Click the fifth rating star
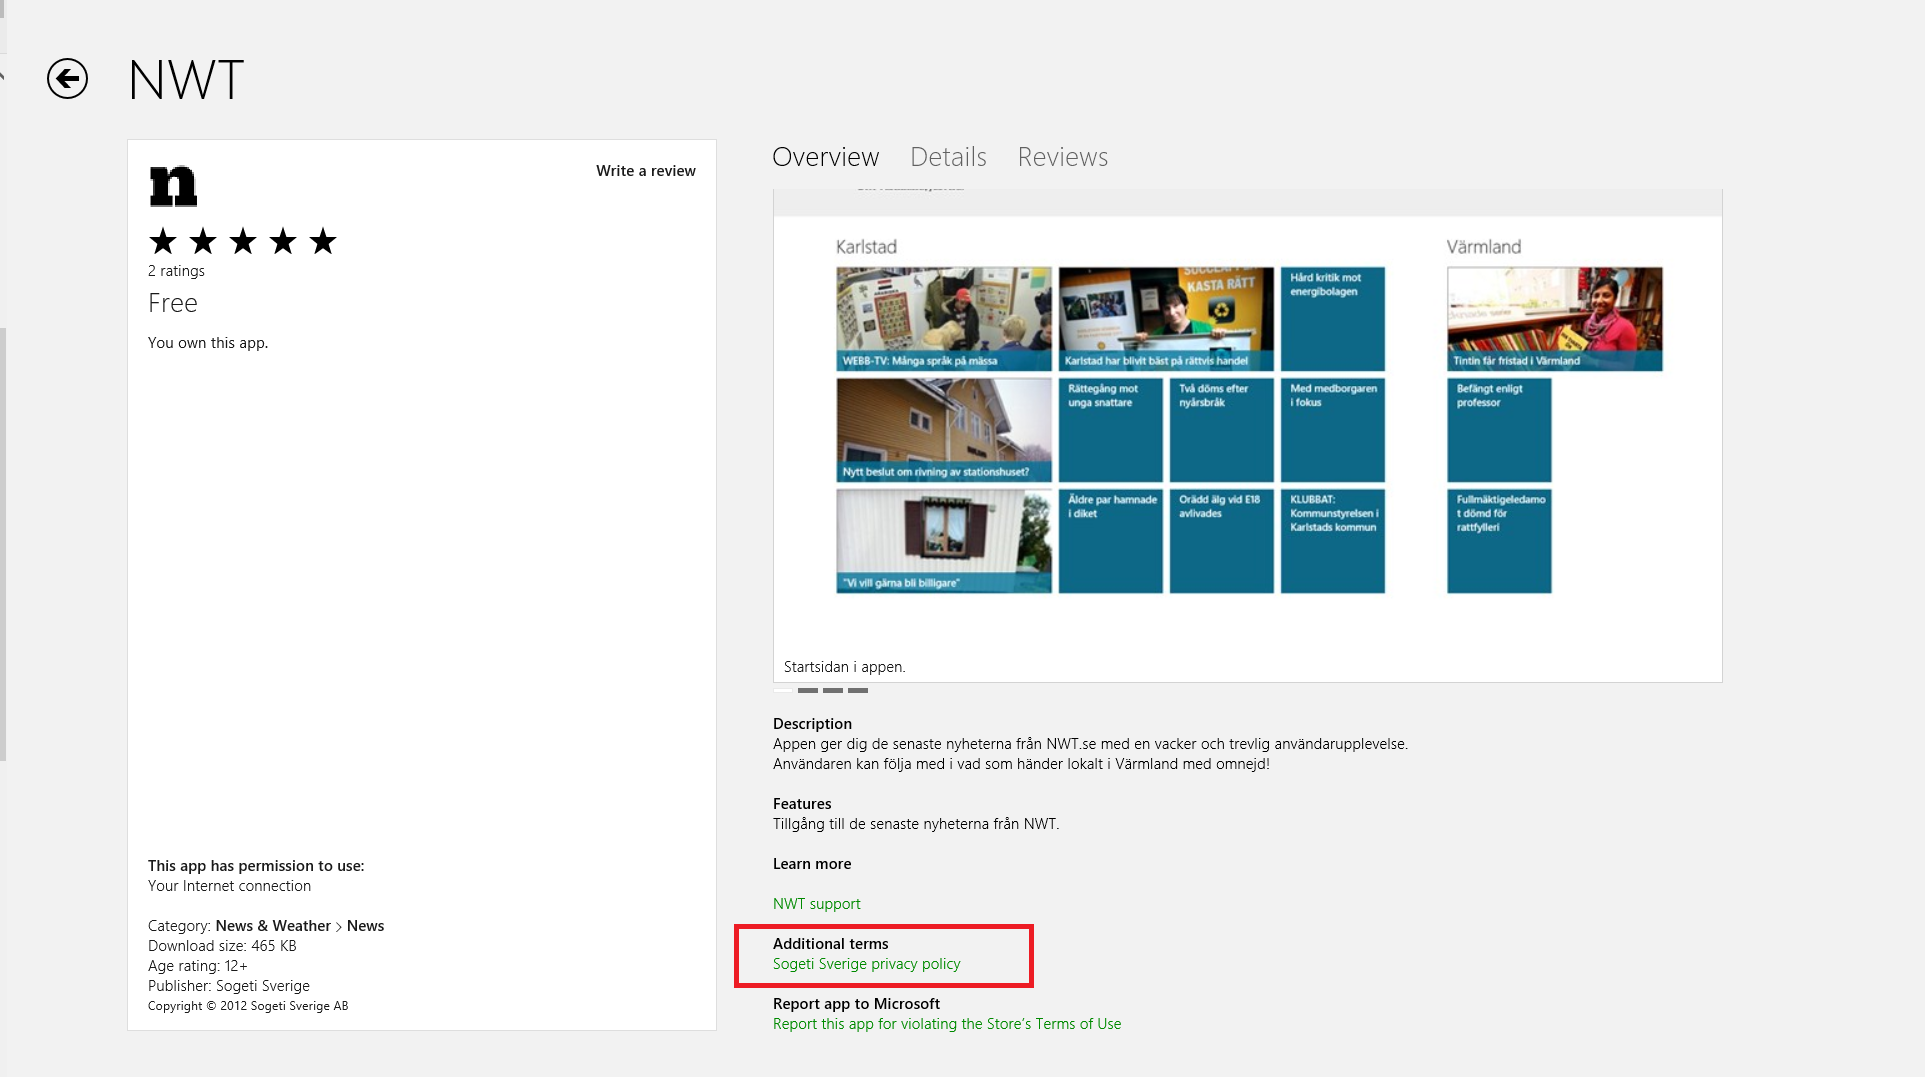 [x=323, y=241]
